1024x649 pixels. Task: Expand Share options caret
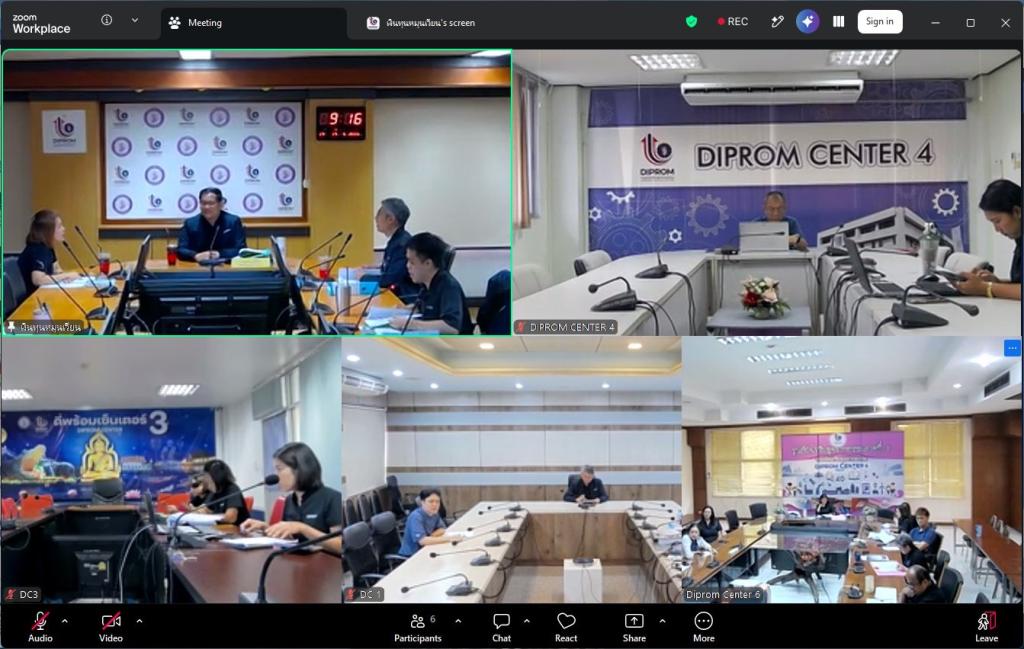click(662, 621)
